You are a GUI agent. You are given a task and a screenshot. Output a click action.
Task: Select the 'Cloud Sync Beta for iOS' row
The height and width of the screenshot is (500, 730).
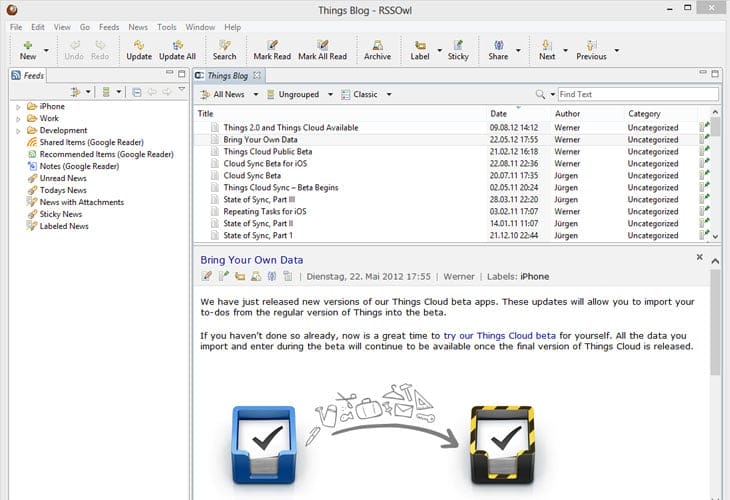point(452,163)
